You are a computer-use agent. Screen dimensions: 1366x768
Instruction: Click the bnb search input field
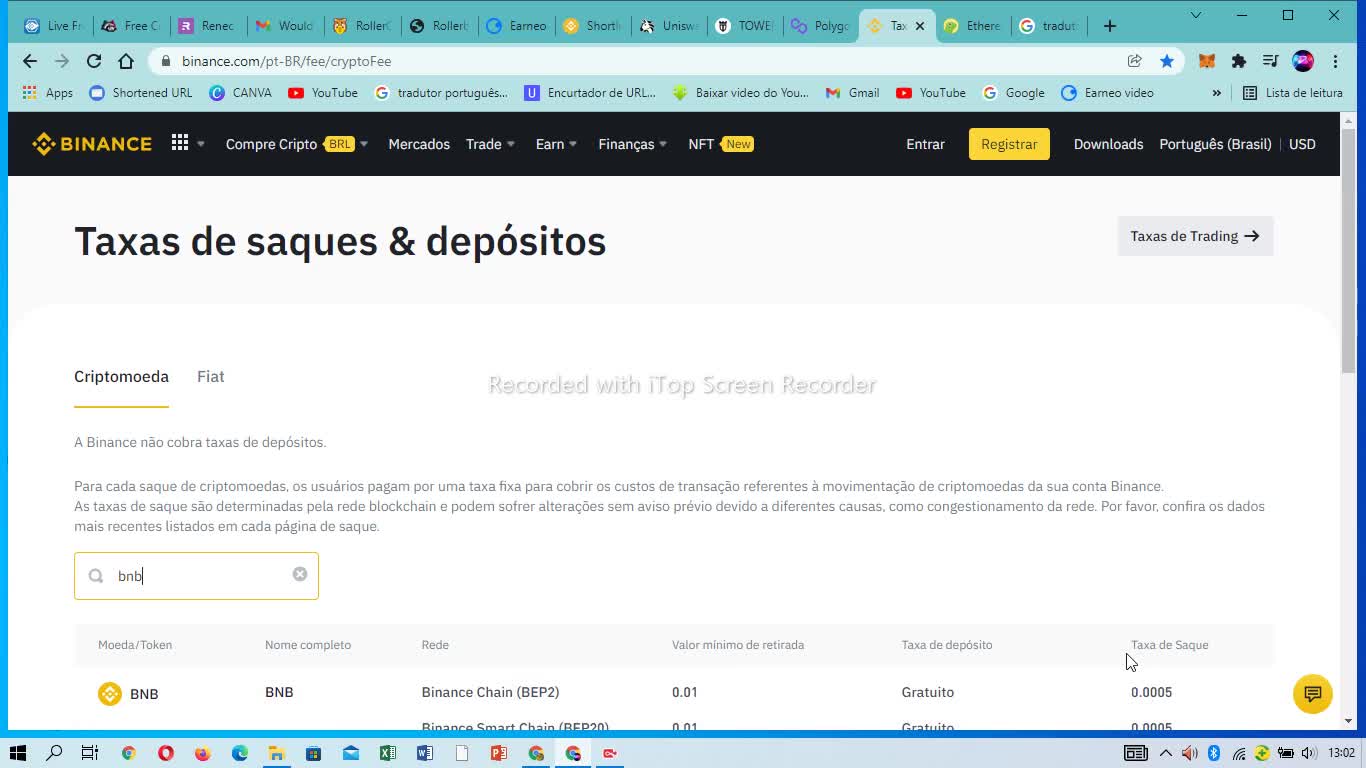coord(196,576)
